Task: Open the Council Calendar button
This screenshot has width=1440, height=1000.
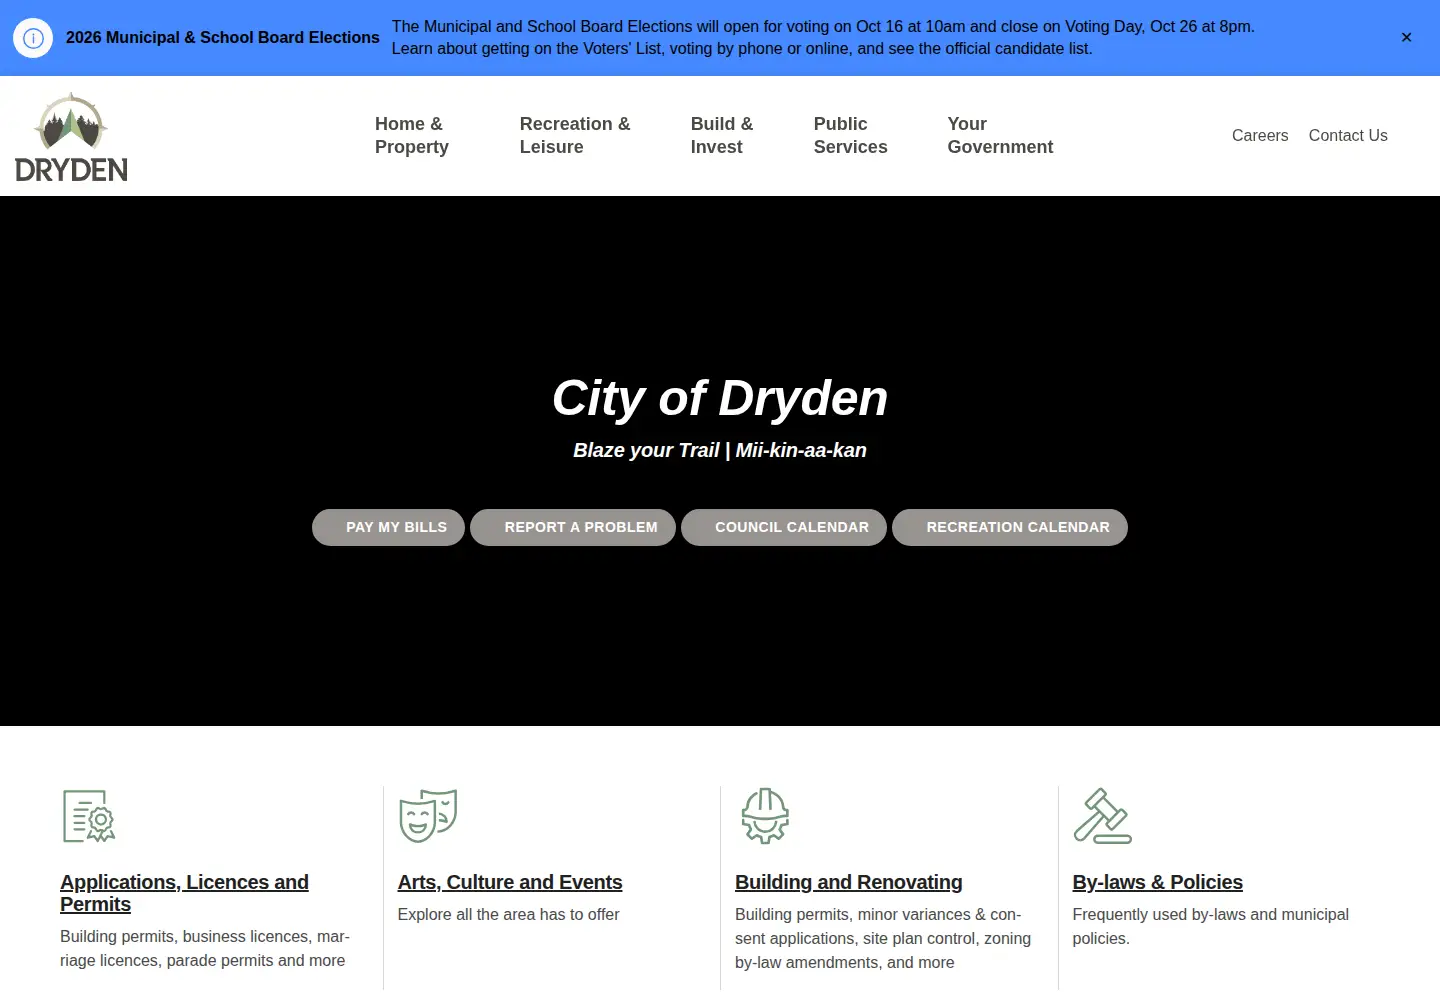Action: [784, 527]
